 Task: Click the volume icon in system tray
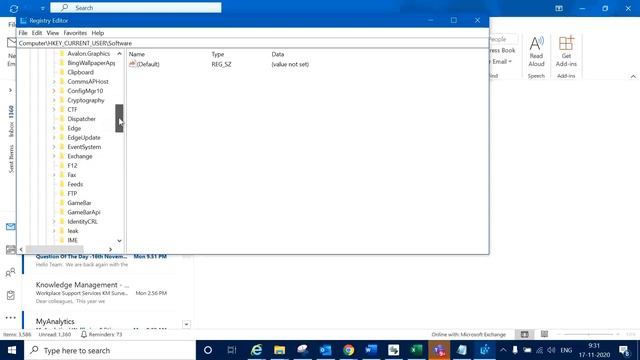[x=551, y=350]
